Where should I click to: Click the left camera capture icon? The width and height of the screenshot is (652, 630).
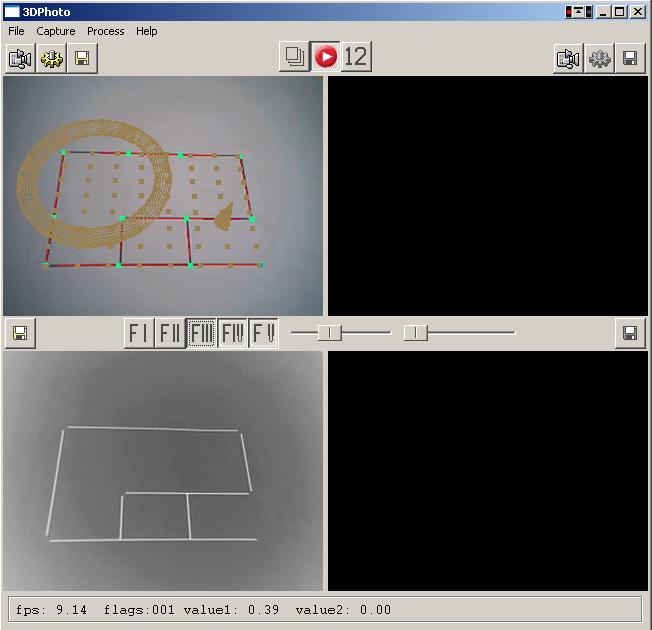[x=20, y=59]
